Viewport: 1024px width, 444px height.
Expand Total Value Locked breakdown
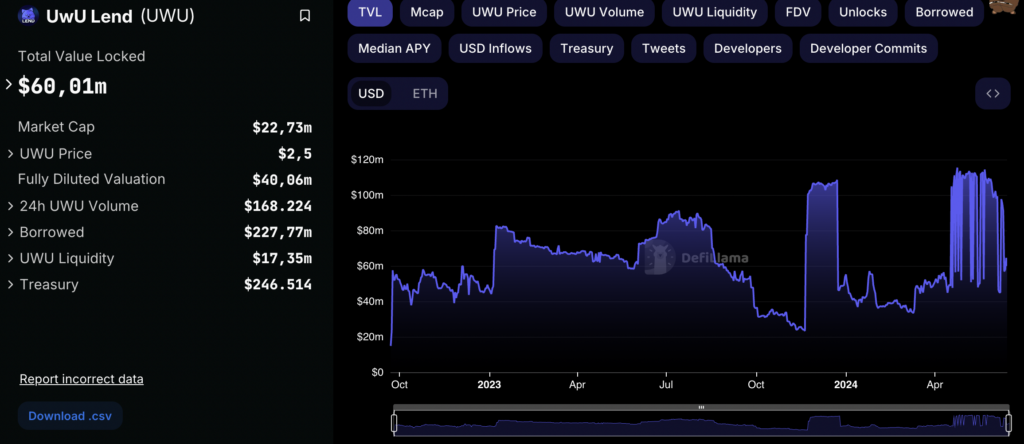click(9, 84)
